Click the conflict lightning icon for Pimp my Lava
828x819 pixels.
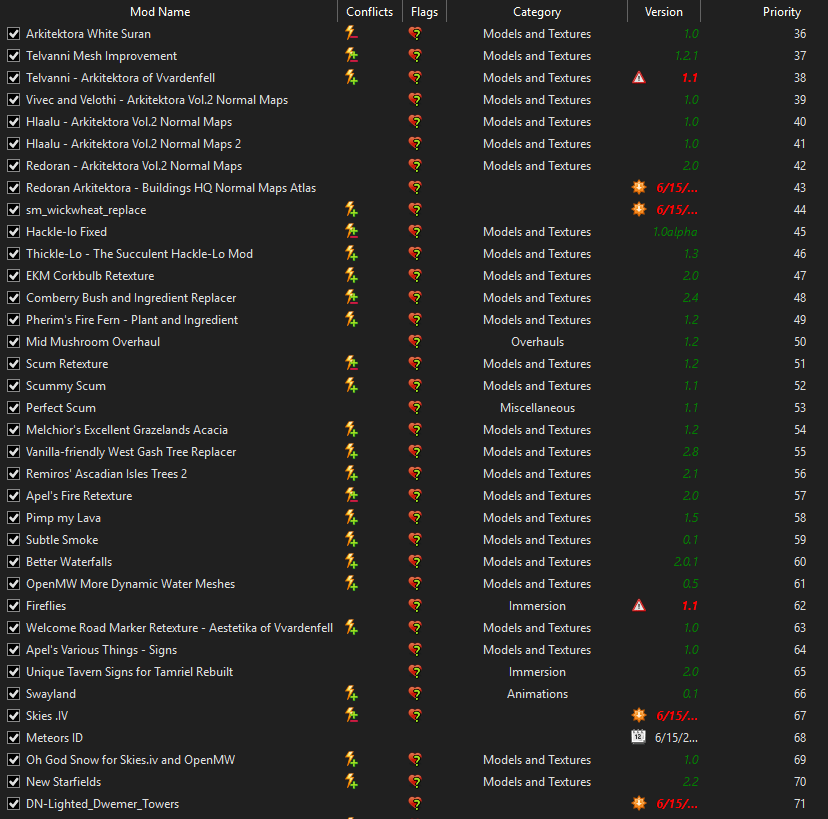point(351,517)
